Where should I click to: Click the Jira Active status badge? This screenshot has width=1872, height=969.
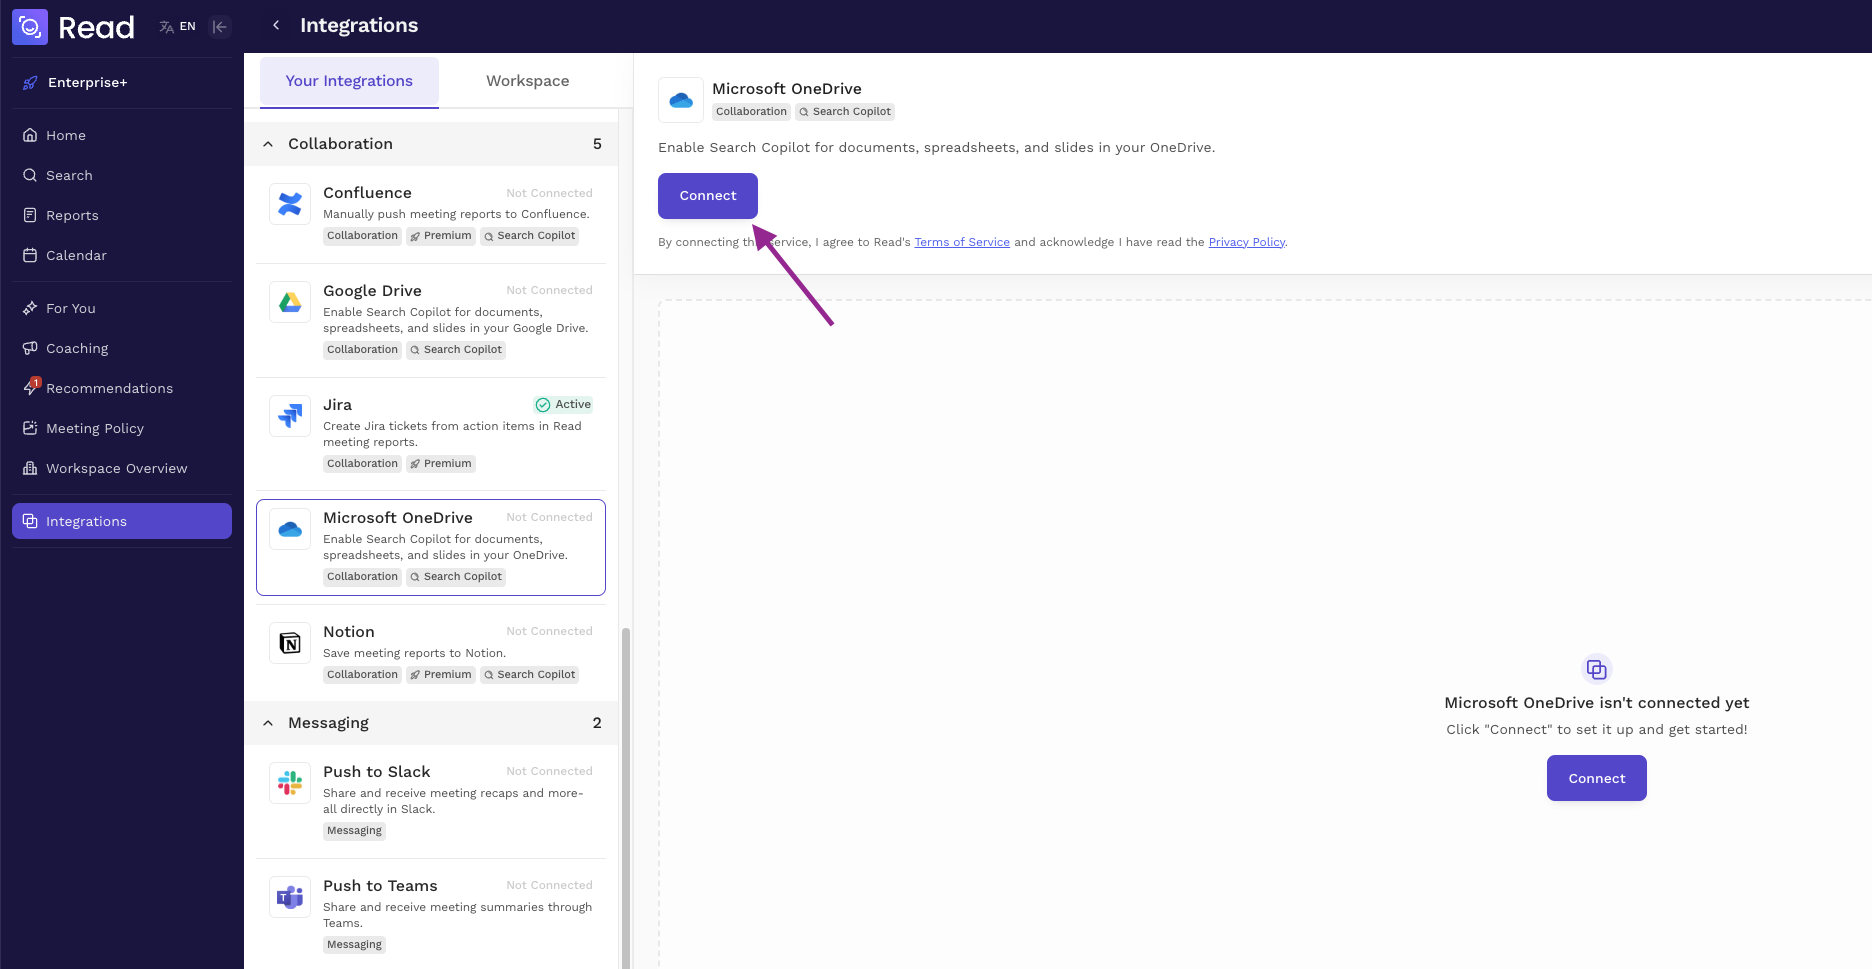[x=563, y=405]
